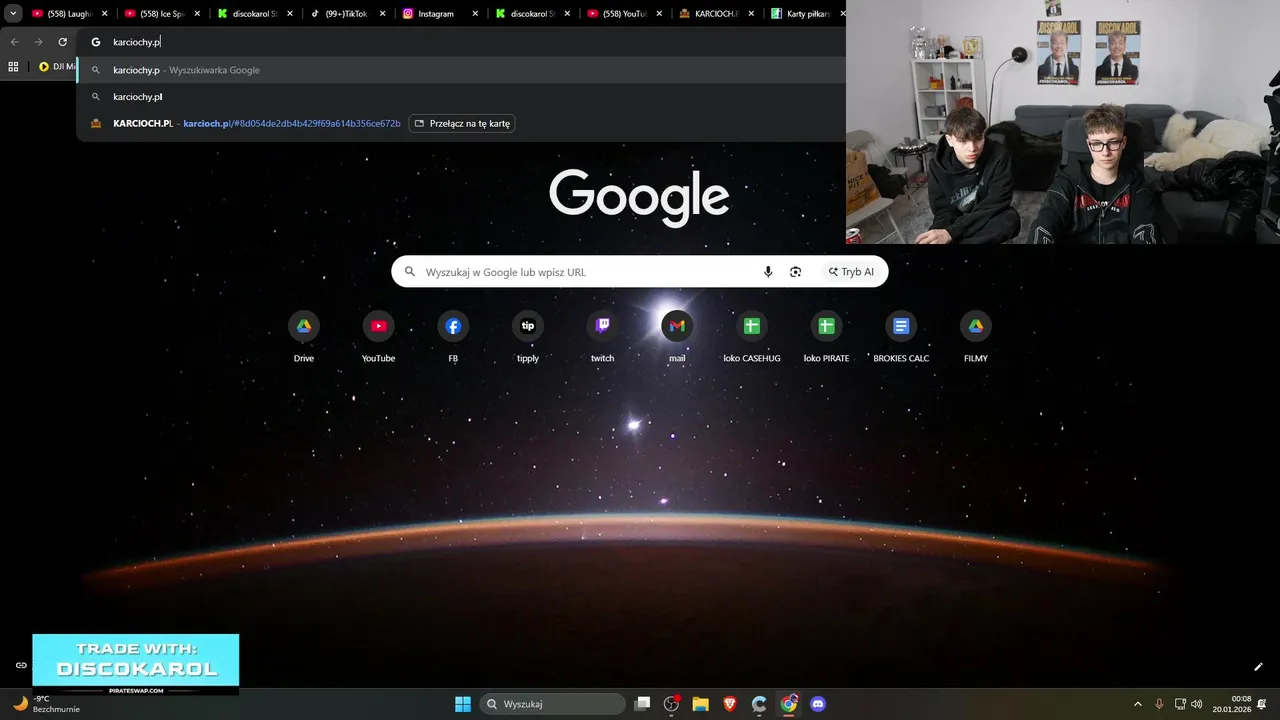This screenshot has width=1280, height=720.
Task: Open Discord from the taskbar
Action: [x=818, y=704]
